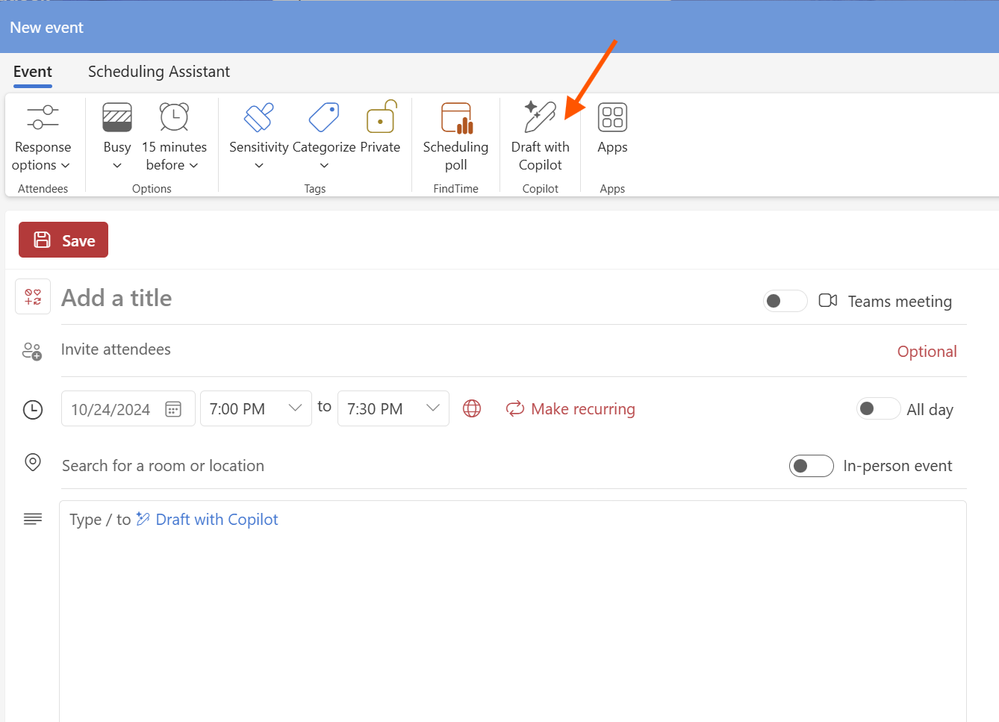Expand the Busy status dropdown
This screenshot has height=722, width=999.
[117, 138]
